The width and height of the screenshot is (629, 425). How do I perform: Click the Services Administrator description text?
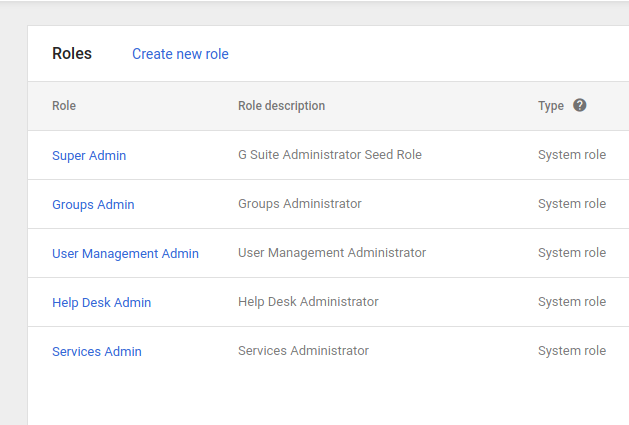[x=303, y=351]
